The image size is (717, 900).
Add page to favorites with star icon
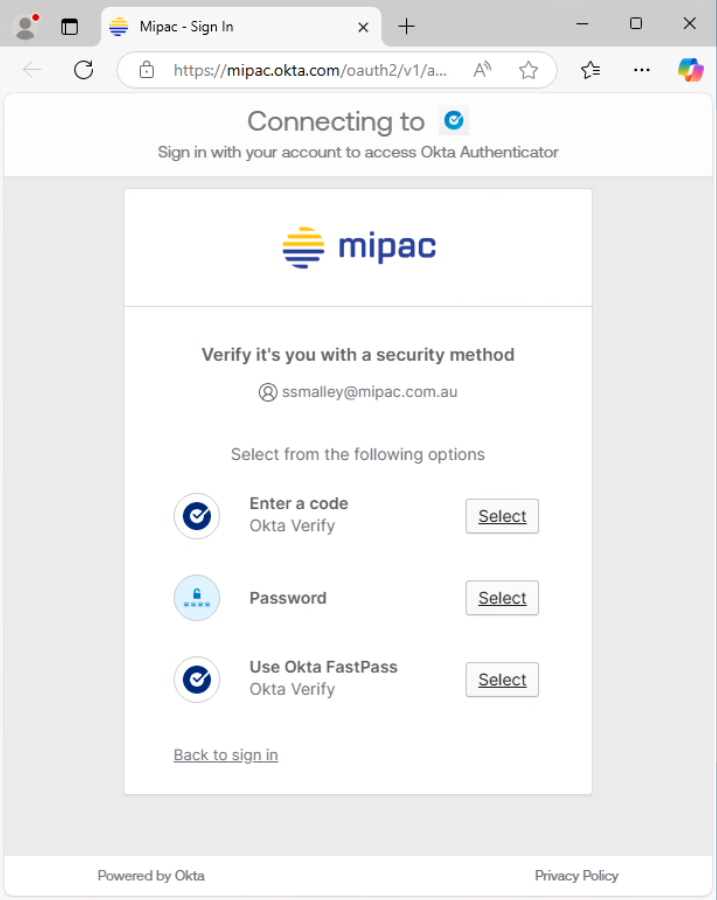pyautogui.click(x=528, y=70)
